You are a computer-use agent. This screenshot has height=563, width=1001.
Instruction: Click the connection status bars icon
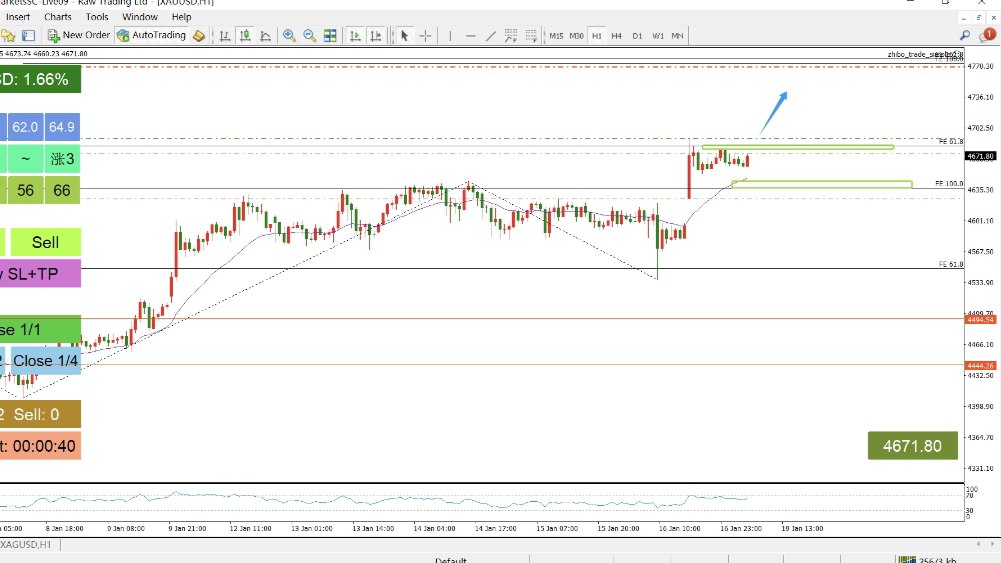point(907,560)
